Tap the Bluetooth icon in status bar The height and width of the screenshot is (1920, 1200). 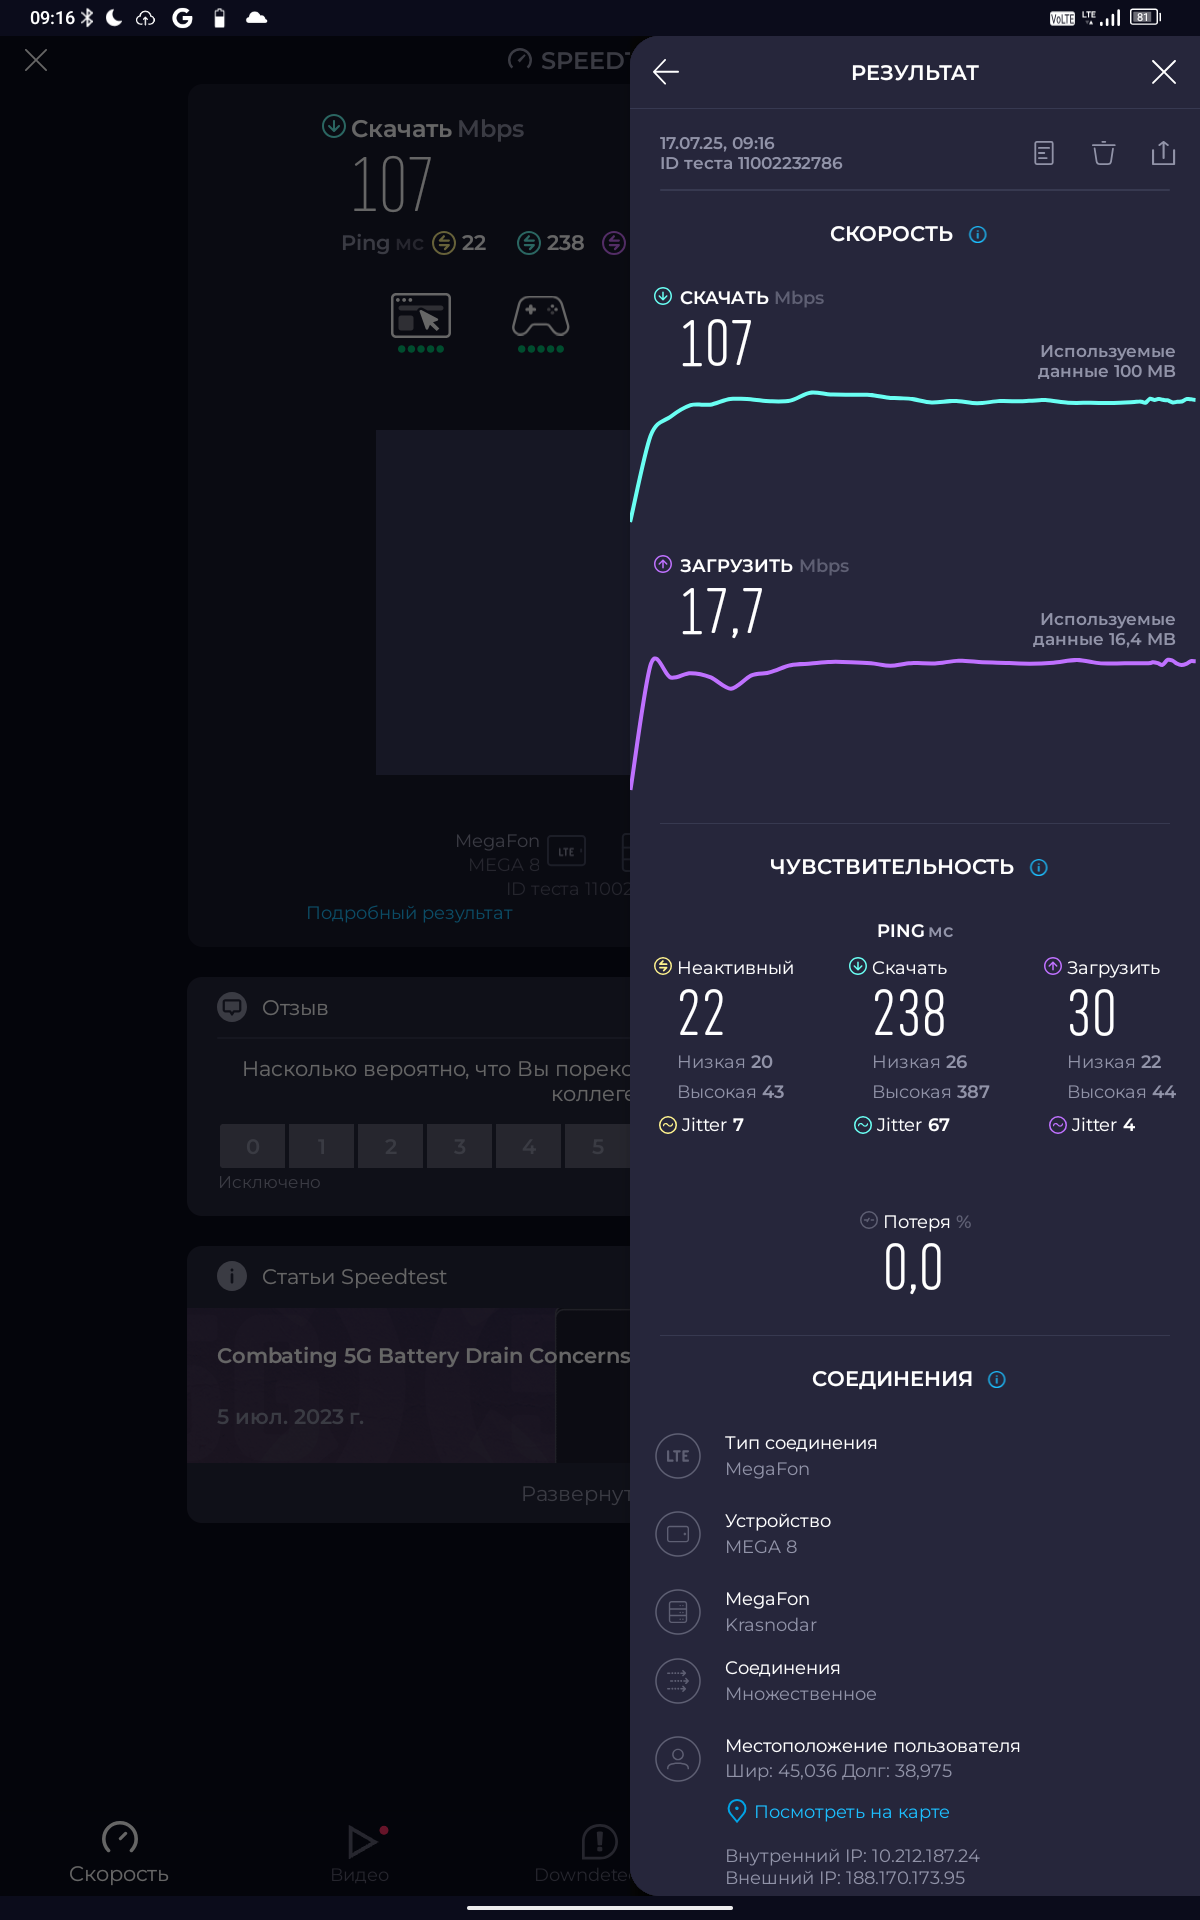(87, 18)
